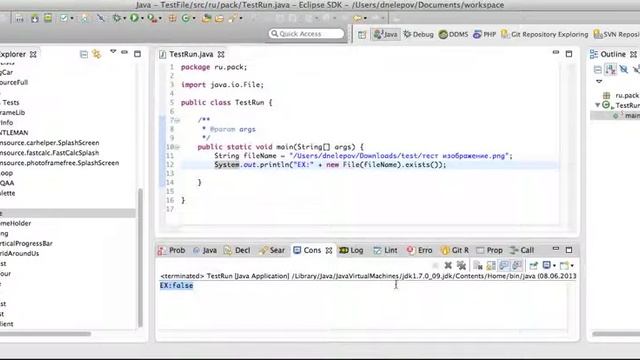Click the Search flashlight toolbar icon
The height and width of the screenshot is (360, 640).
[233, 18]
